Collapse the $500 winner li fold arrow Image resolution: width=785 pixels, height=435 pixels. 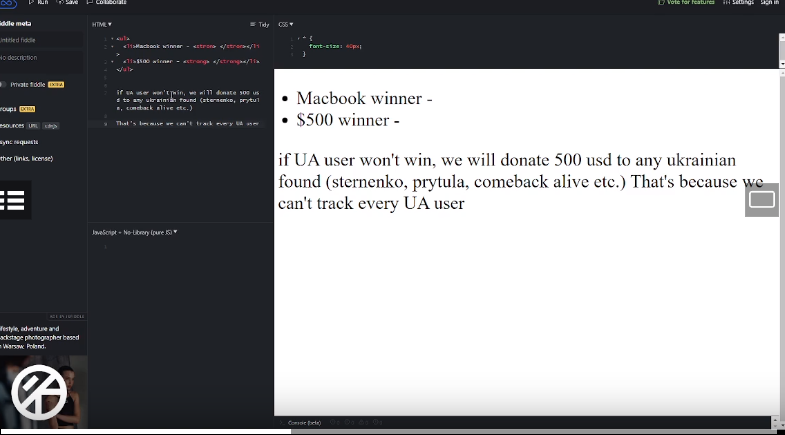click(x=112, y=62)
